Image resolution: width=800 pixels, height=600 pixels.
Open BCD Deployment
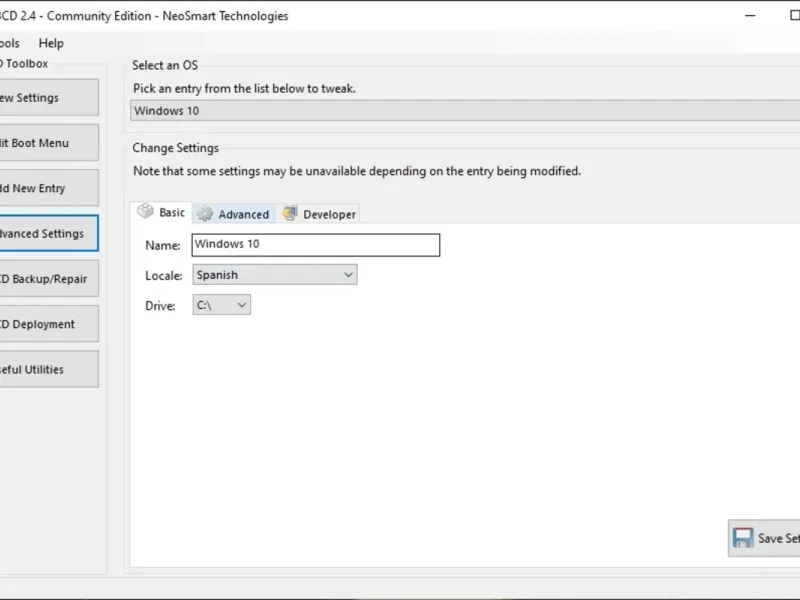click(49, 324)
